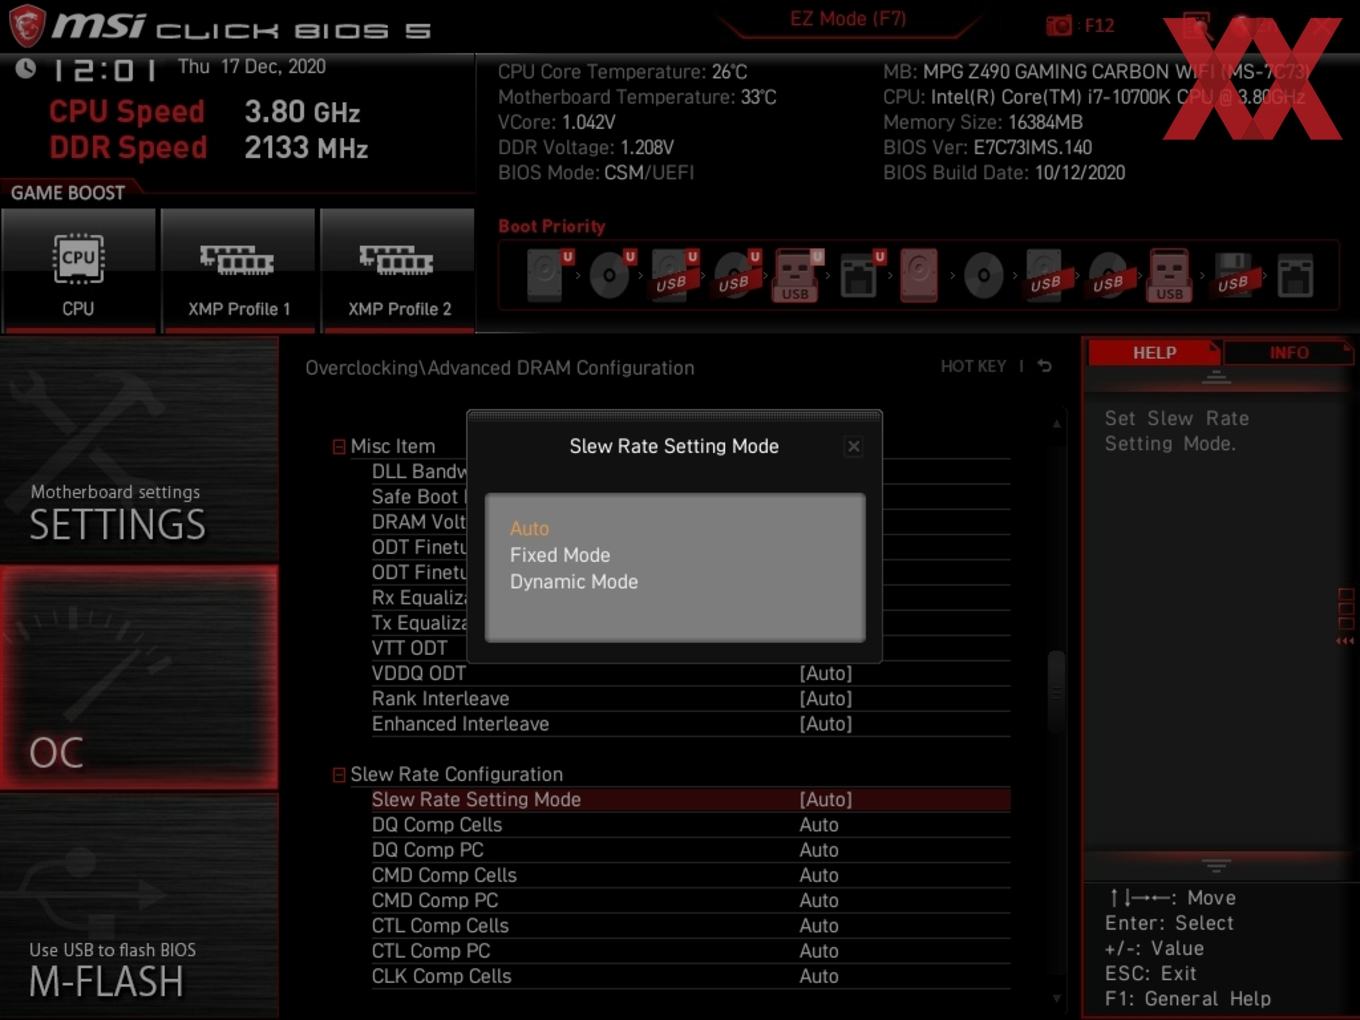Collapse the Misc Item section
This screenshot has height=1020, width=1360.
click(x=339, y=447)
